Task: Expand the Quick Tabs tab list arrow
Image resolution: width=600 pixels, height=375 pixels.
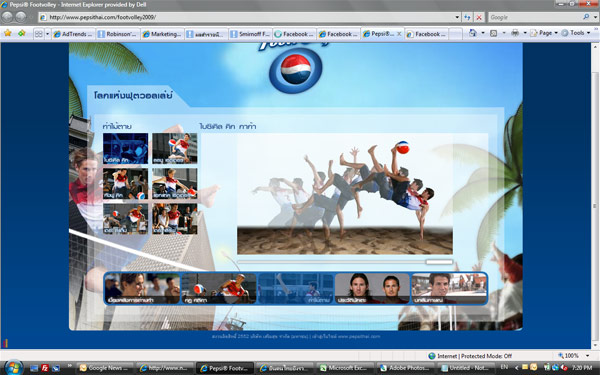Action: pyautogui.click(x=47, y=34)
